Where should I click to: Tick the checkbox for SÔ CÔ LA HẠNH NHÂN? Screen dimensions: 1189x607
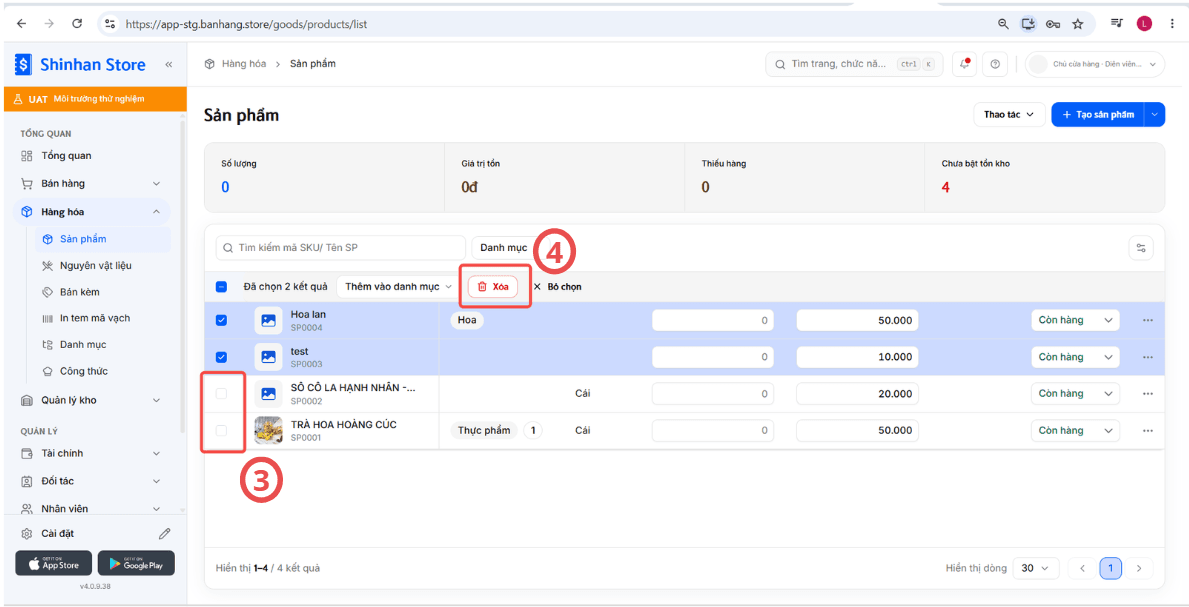[221, 394]
